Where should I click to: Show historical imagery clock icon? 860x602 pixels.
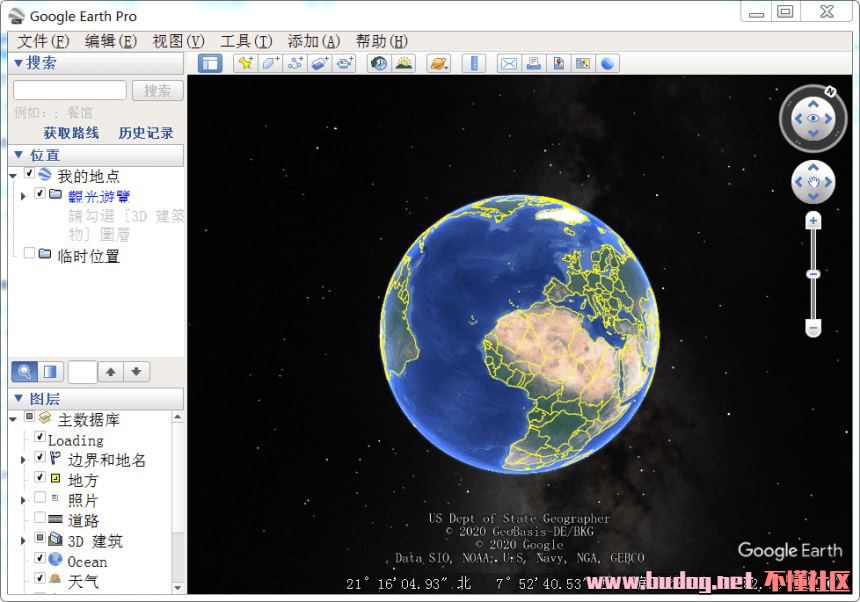[379, 64]
